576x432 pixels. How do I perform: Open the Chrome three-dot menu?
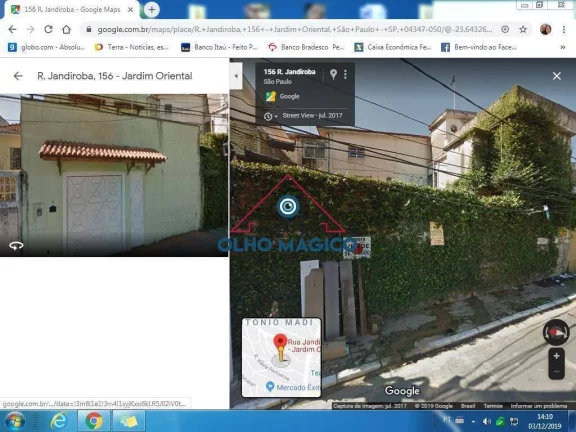click(564, 29)
